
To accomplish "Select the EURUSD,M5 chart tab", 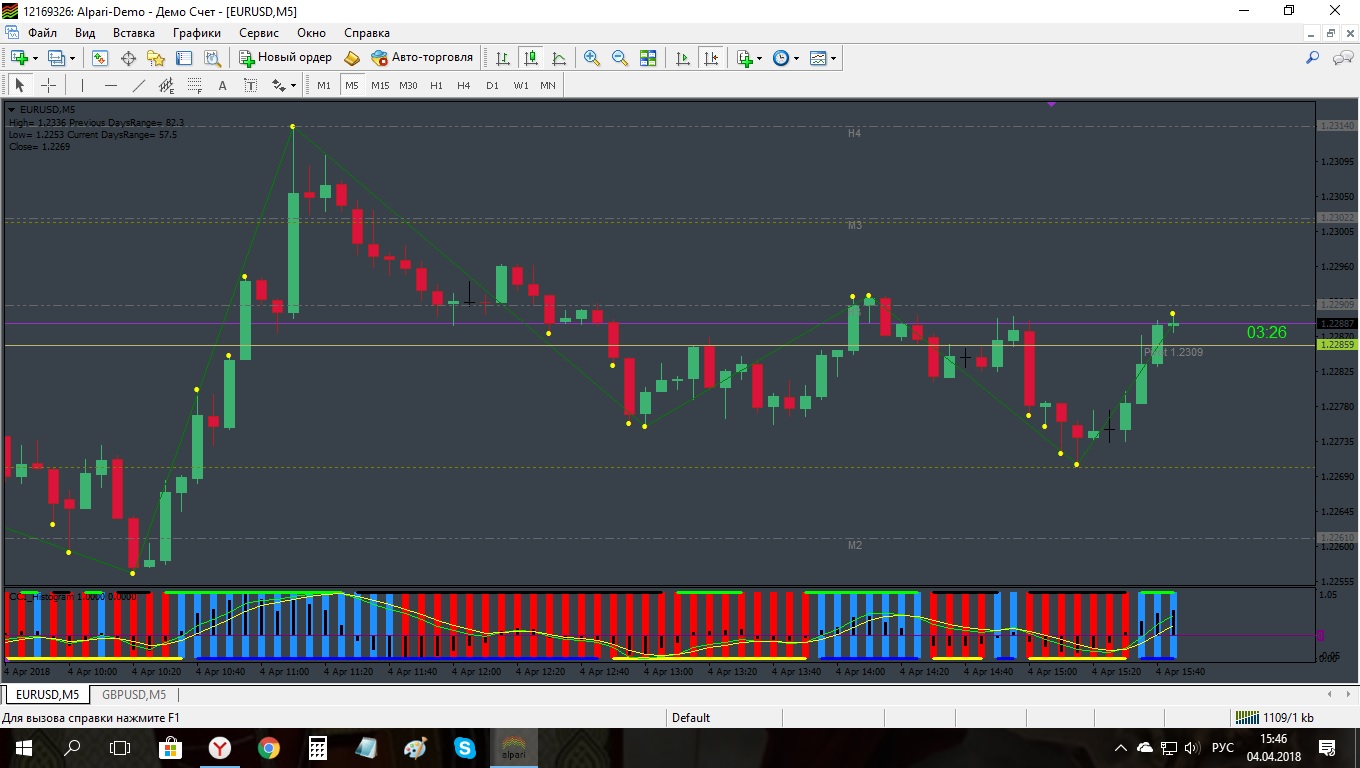I will [47, 694].
